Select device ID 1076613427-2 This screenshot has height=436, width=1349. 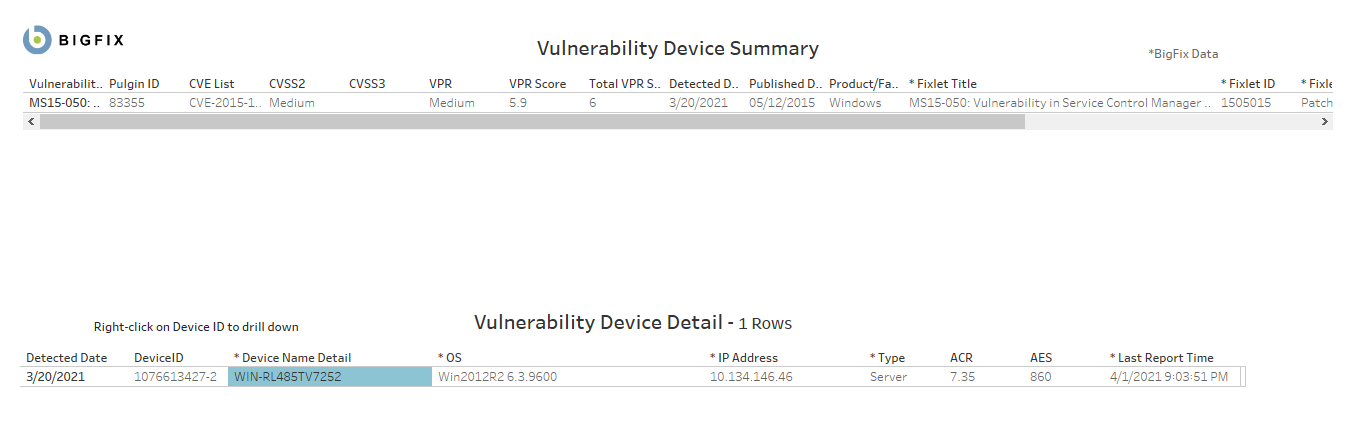(175, 377)
